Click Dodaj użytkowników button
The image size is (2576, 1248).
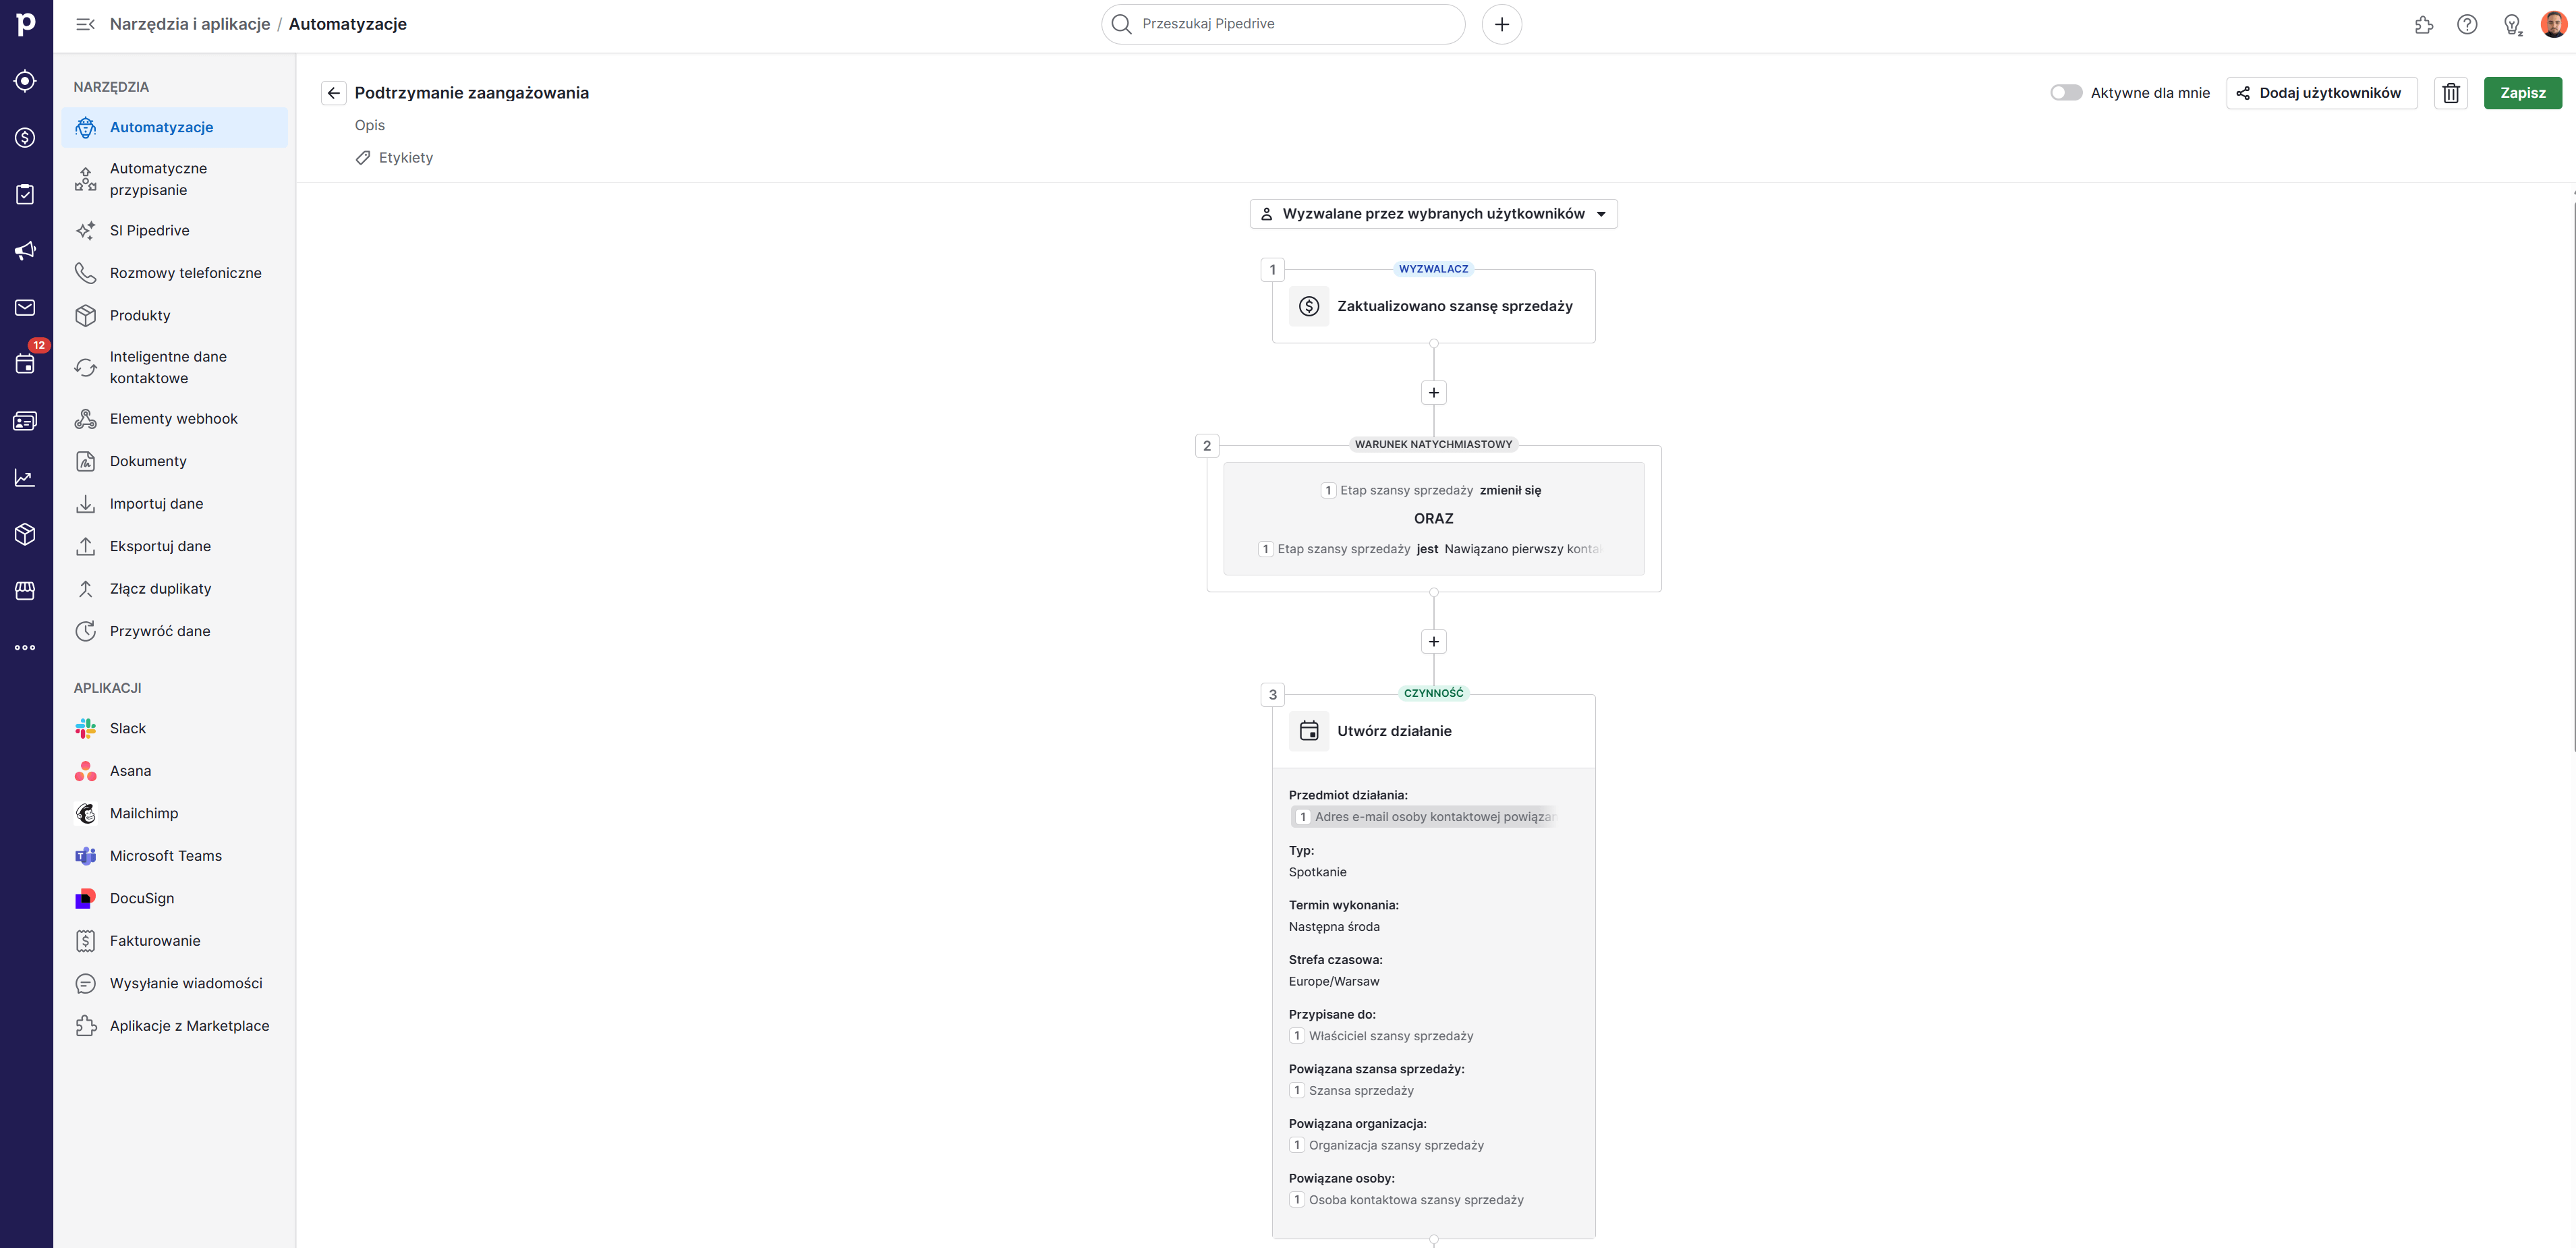(2321, 93)
